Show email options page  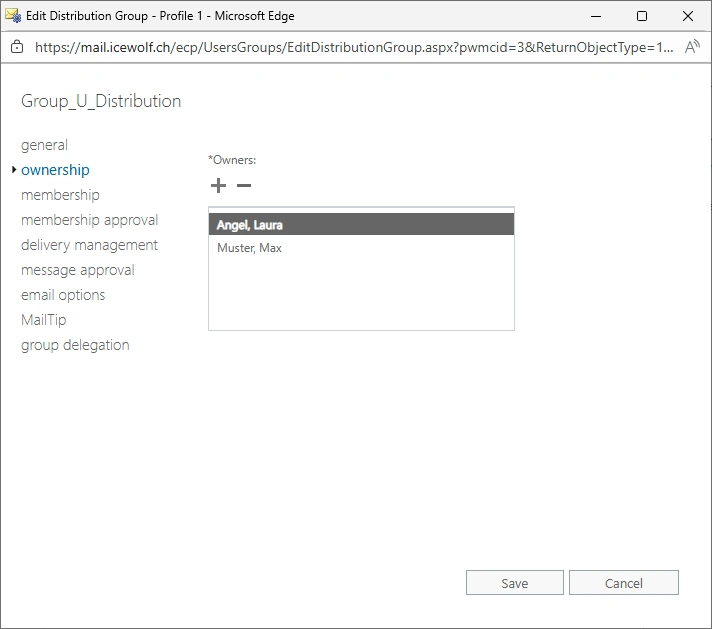pos(63,295)
